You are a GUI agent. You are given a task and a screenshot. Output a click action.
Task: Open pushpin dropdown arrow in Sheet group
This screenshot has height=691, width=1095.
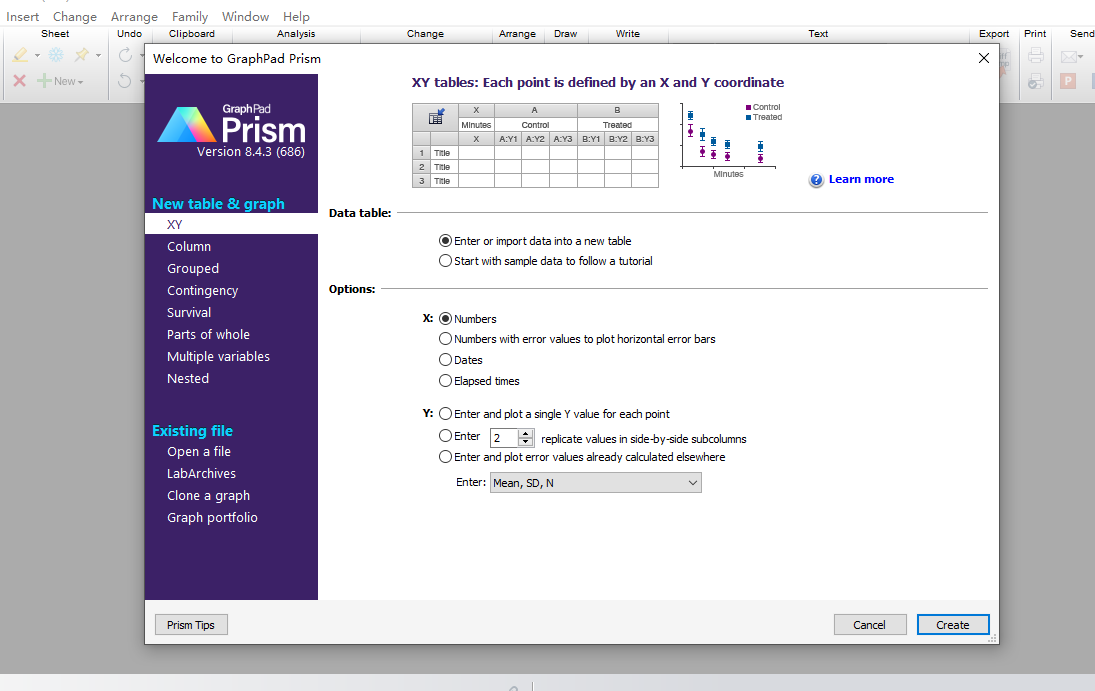pyautogui.click(x=98, y=55)
